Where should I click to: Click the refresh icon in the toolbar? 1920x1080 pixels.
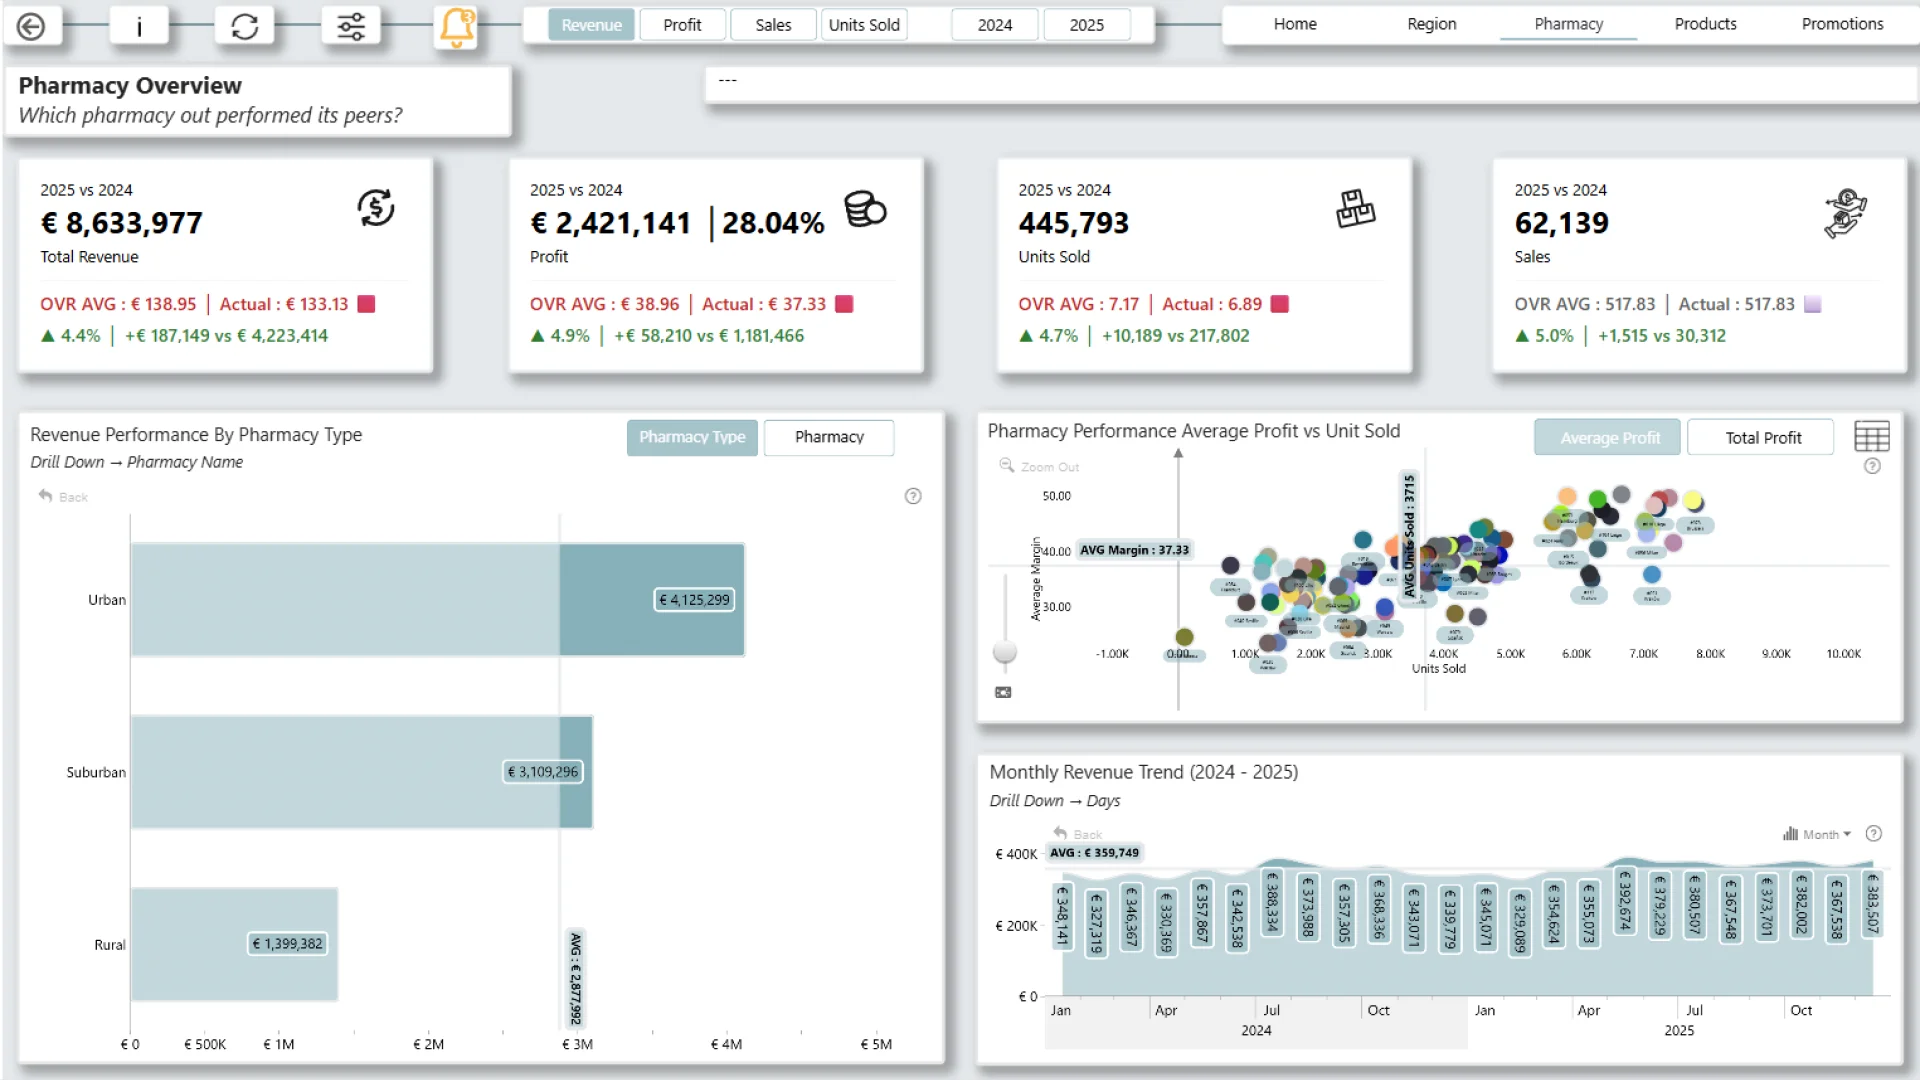[245, 26]
